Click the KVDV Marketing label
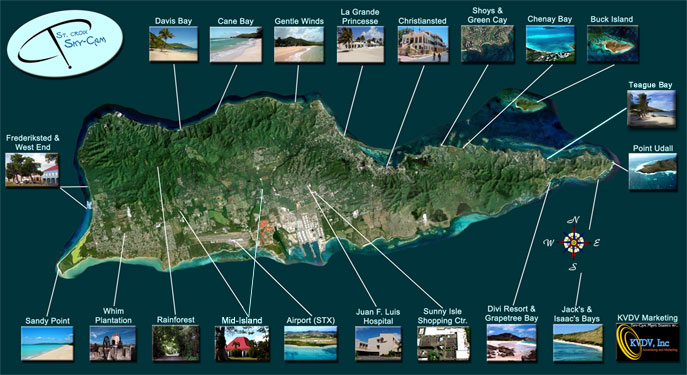The image size is (687, 375). (648, 318)
